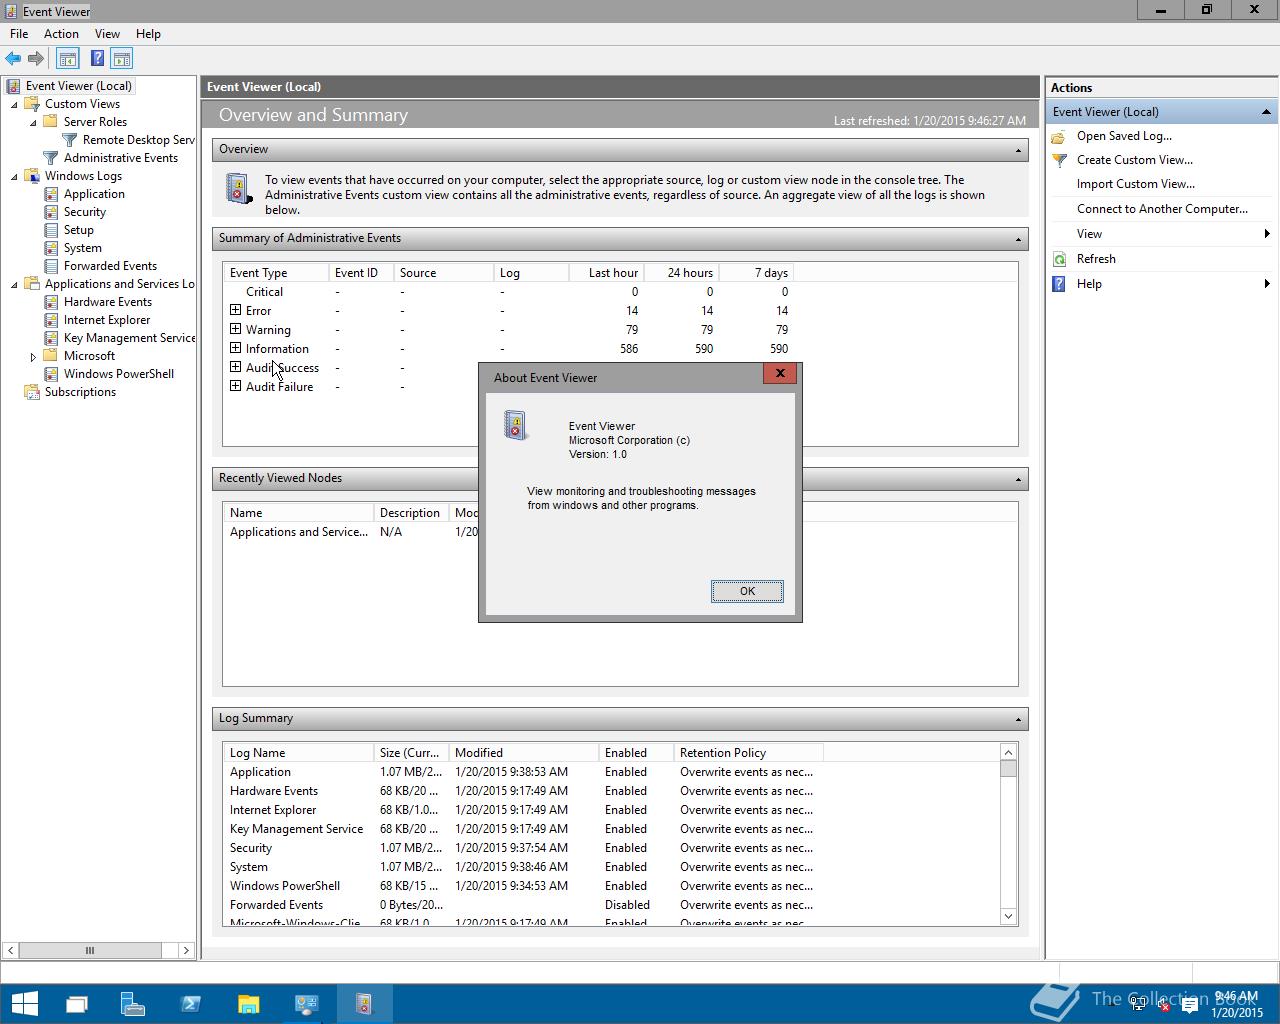Image resolution: width=1280 pixels, height=1024 pixels.
Task: Open the View submenu in Actions pane
Action: tap(1160, 234)
